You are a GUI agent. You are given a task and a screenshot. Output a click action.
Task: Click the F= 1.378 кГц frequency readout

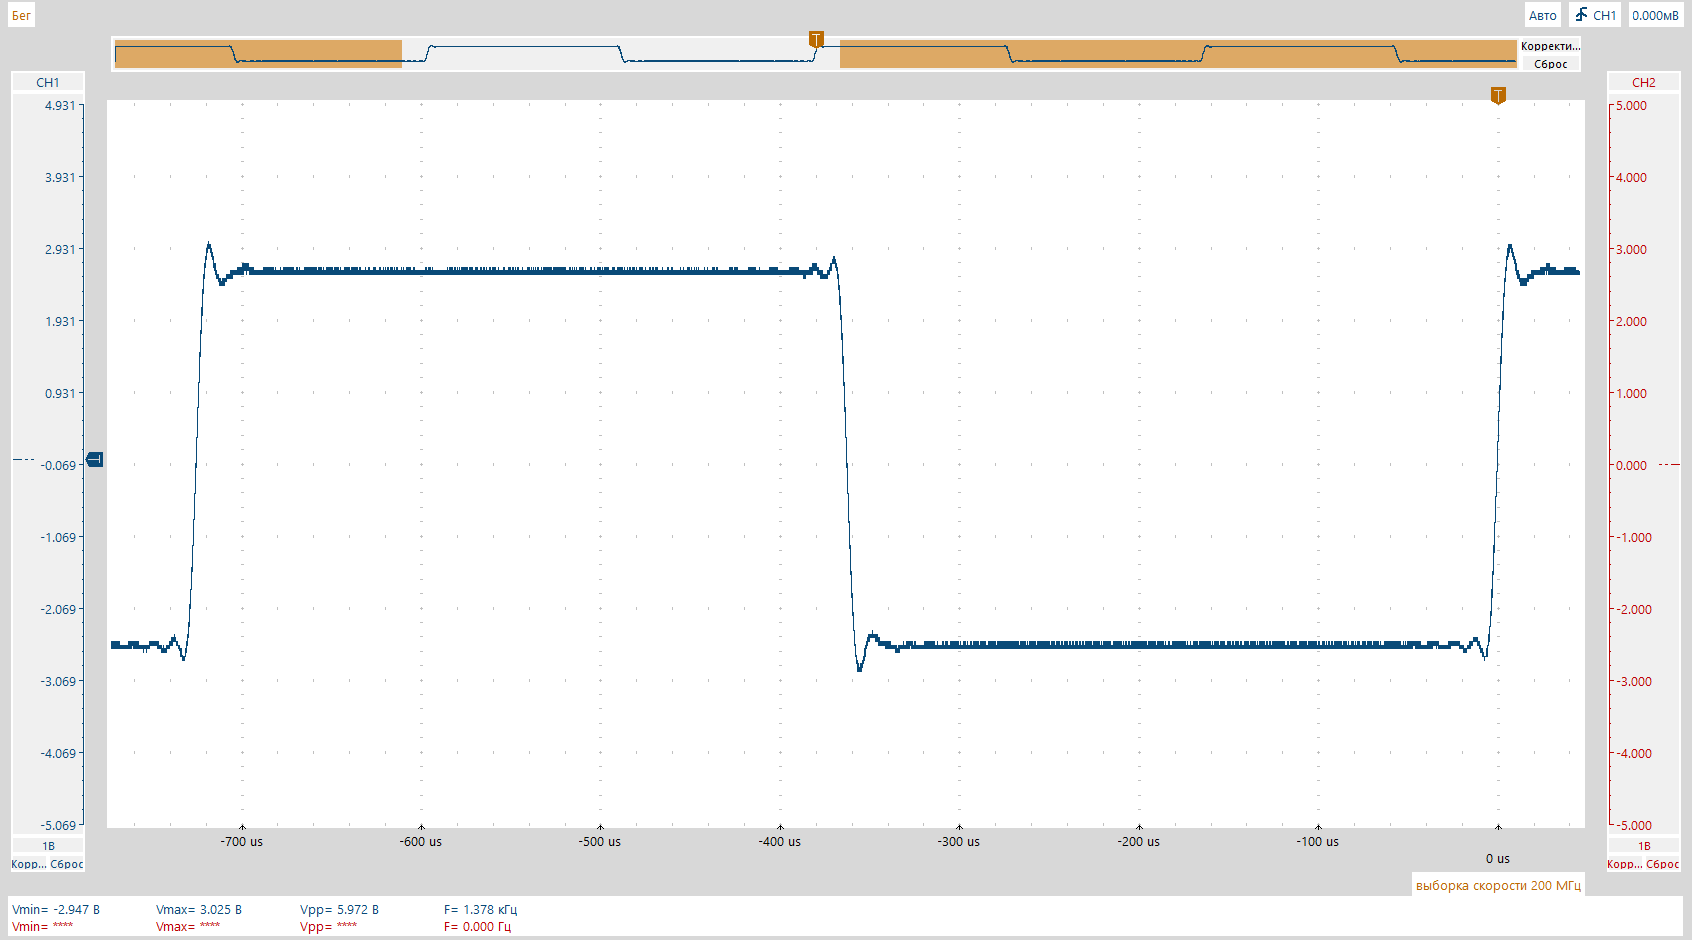480,909
